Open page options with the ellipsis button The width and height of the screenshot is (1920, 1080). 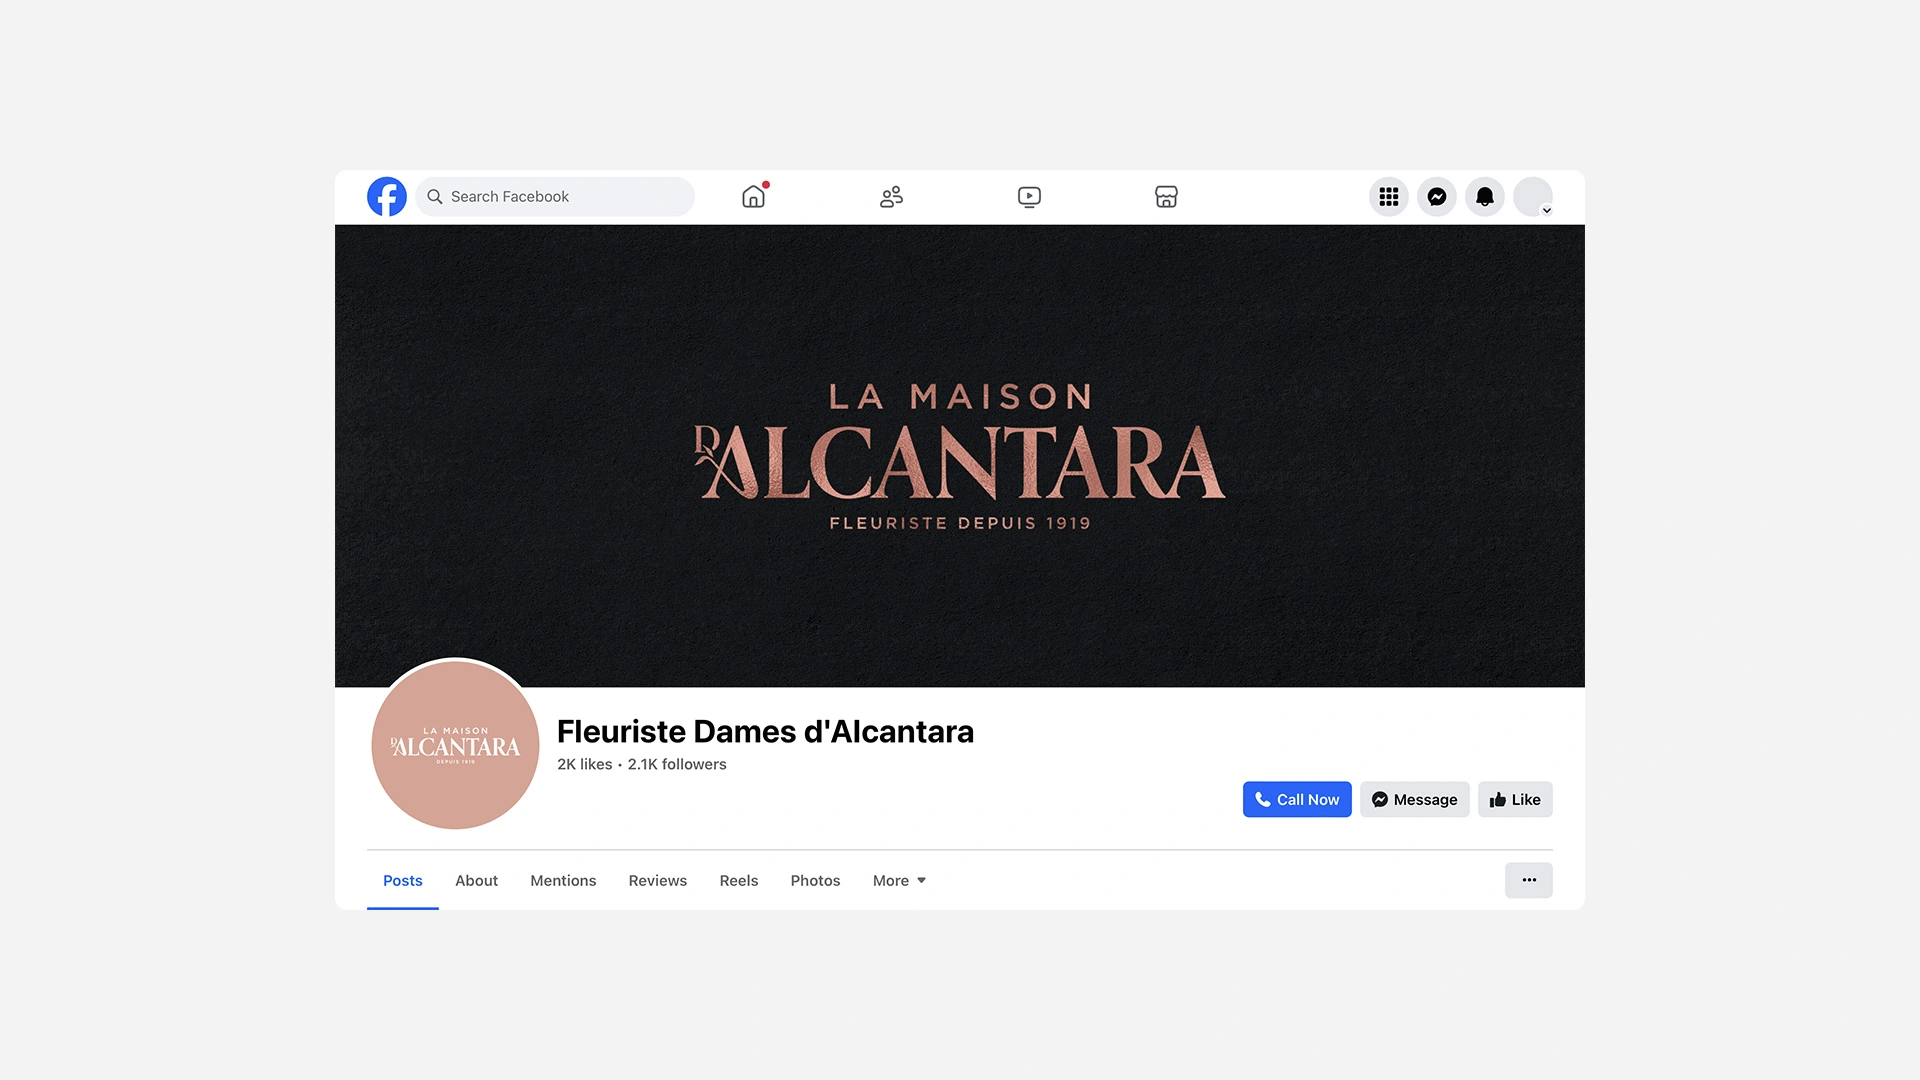1528,880
